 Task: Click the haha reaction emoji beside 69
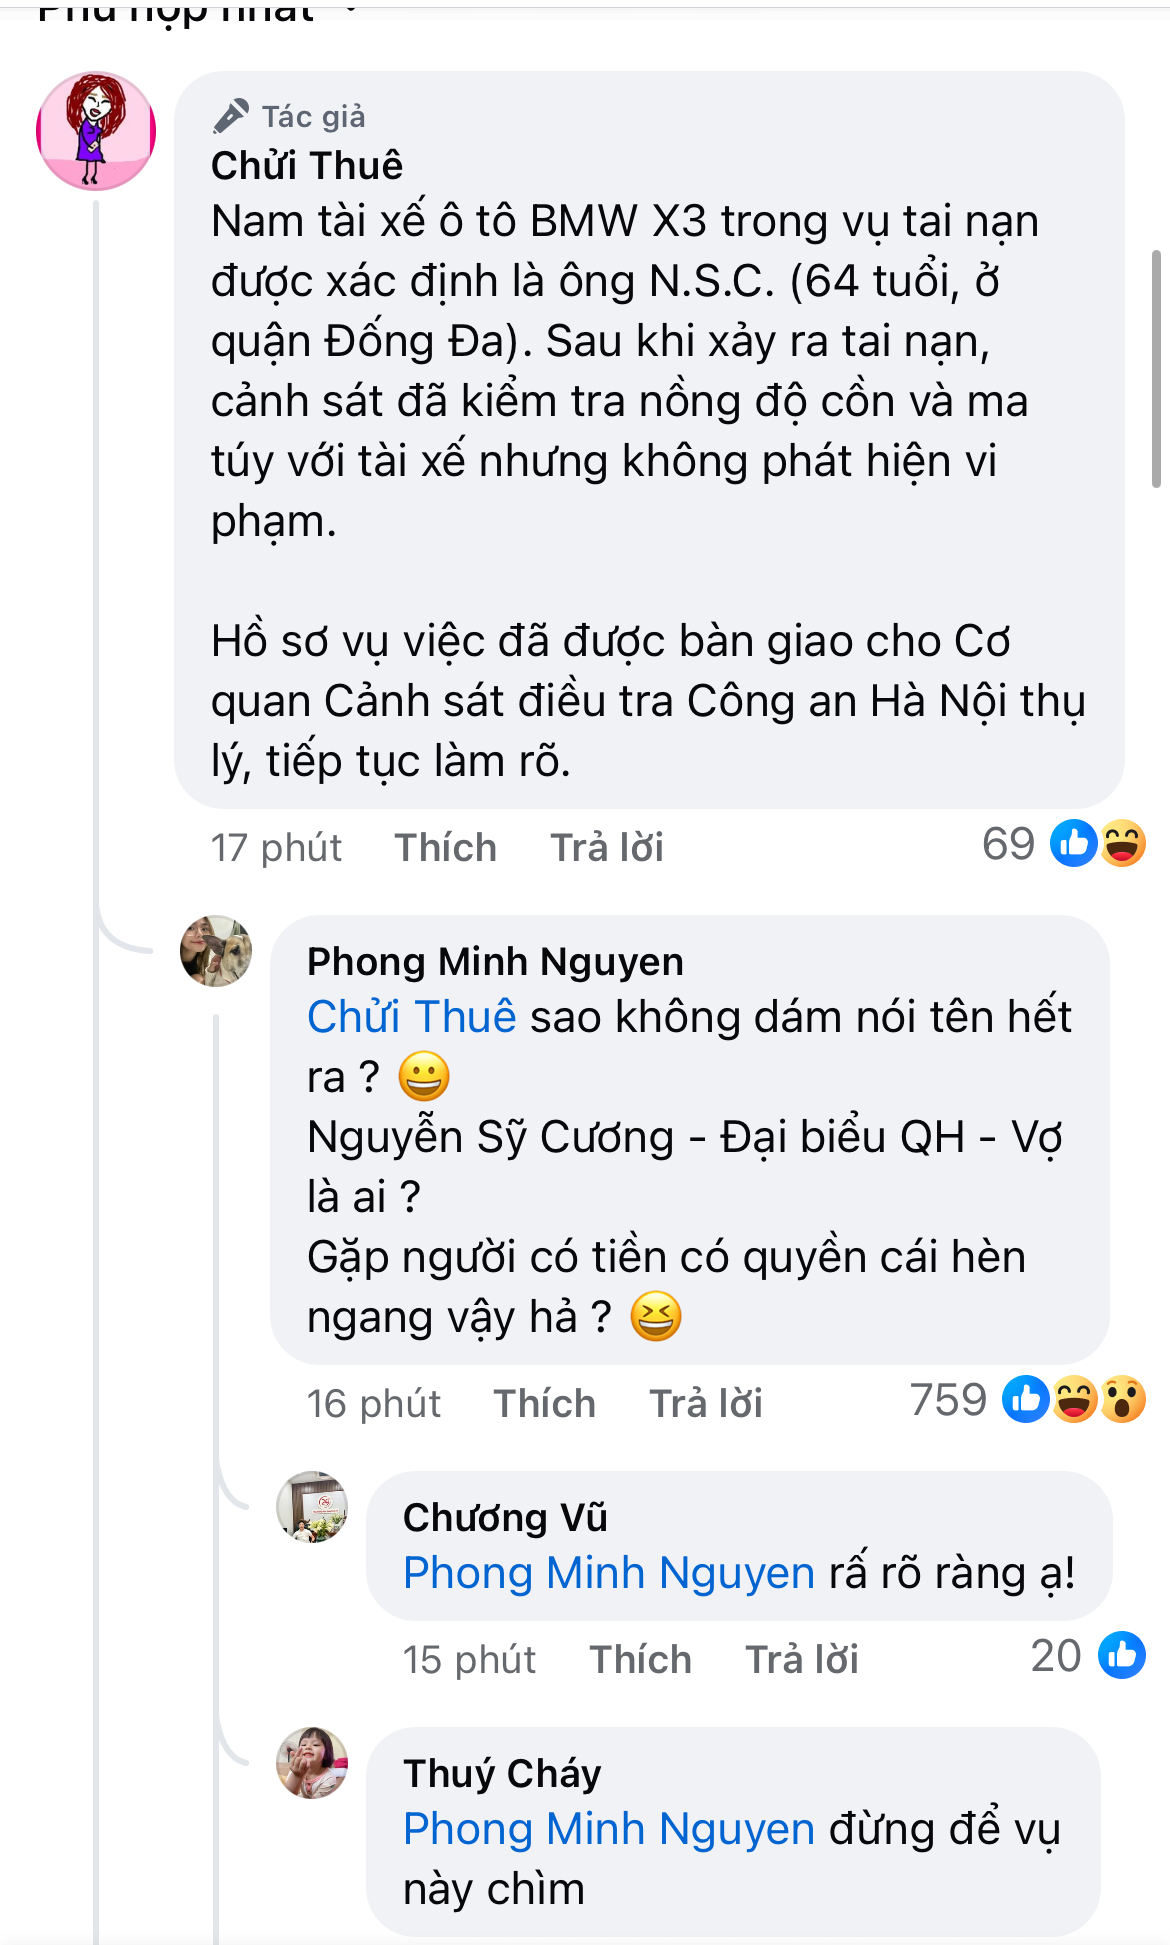1123,843
